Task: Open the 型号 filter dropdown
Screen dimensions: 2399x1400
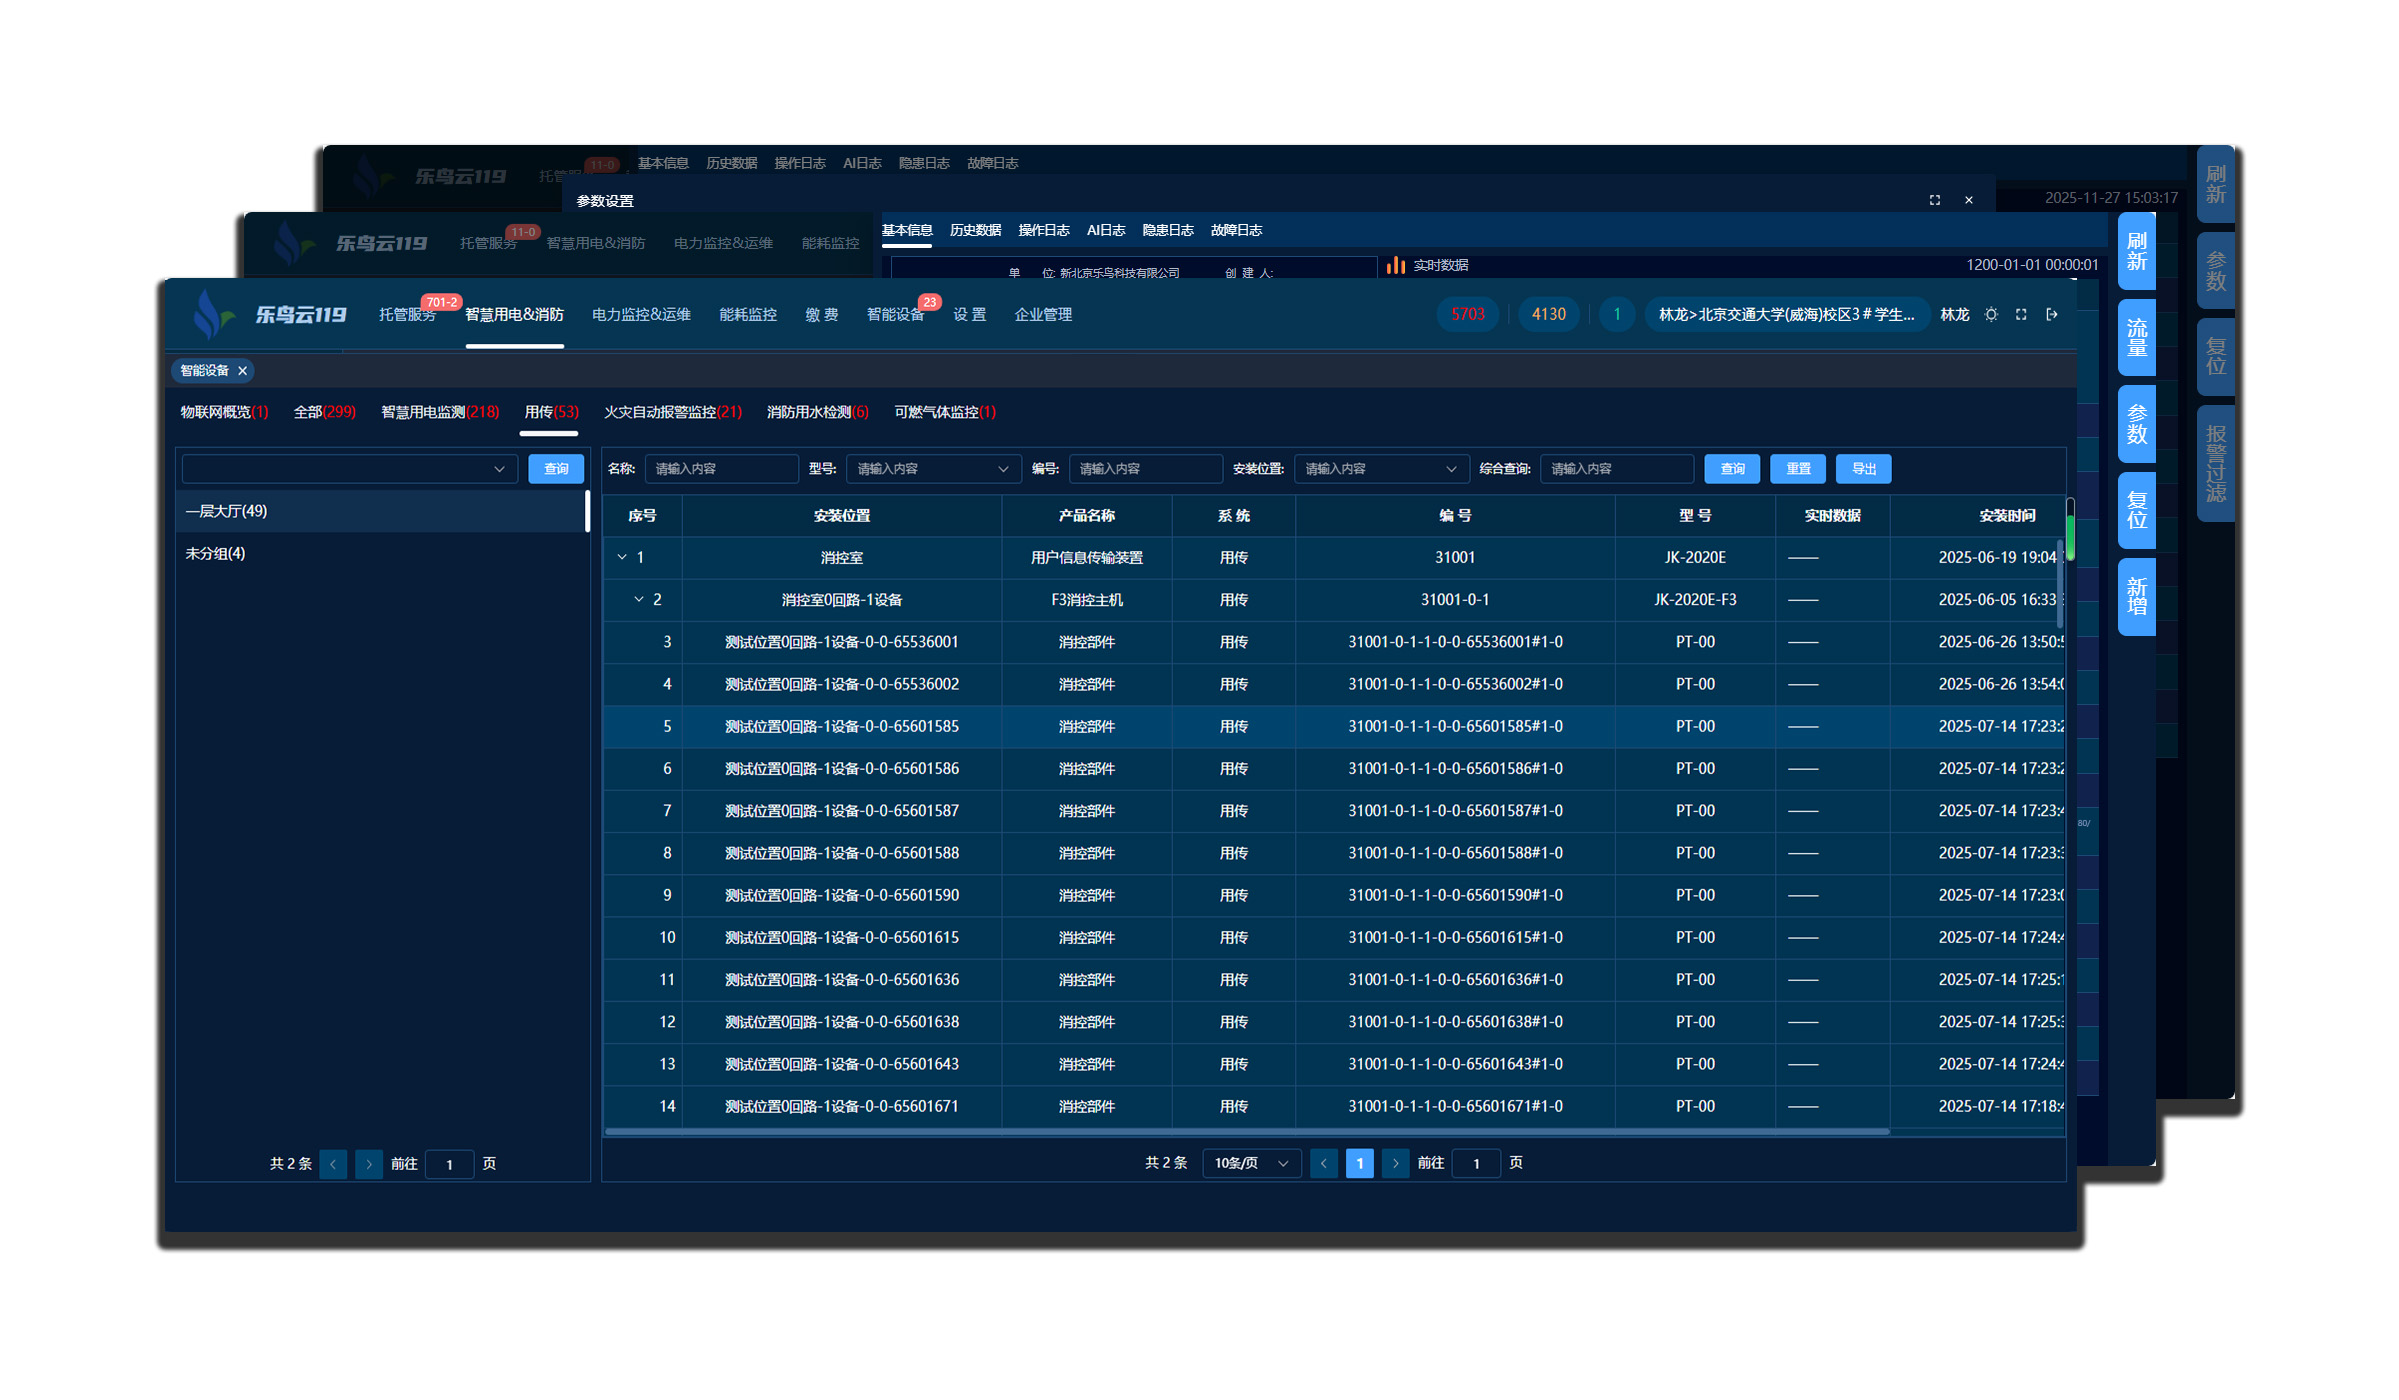Action: (932, 469)
